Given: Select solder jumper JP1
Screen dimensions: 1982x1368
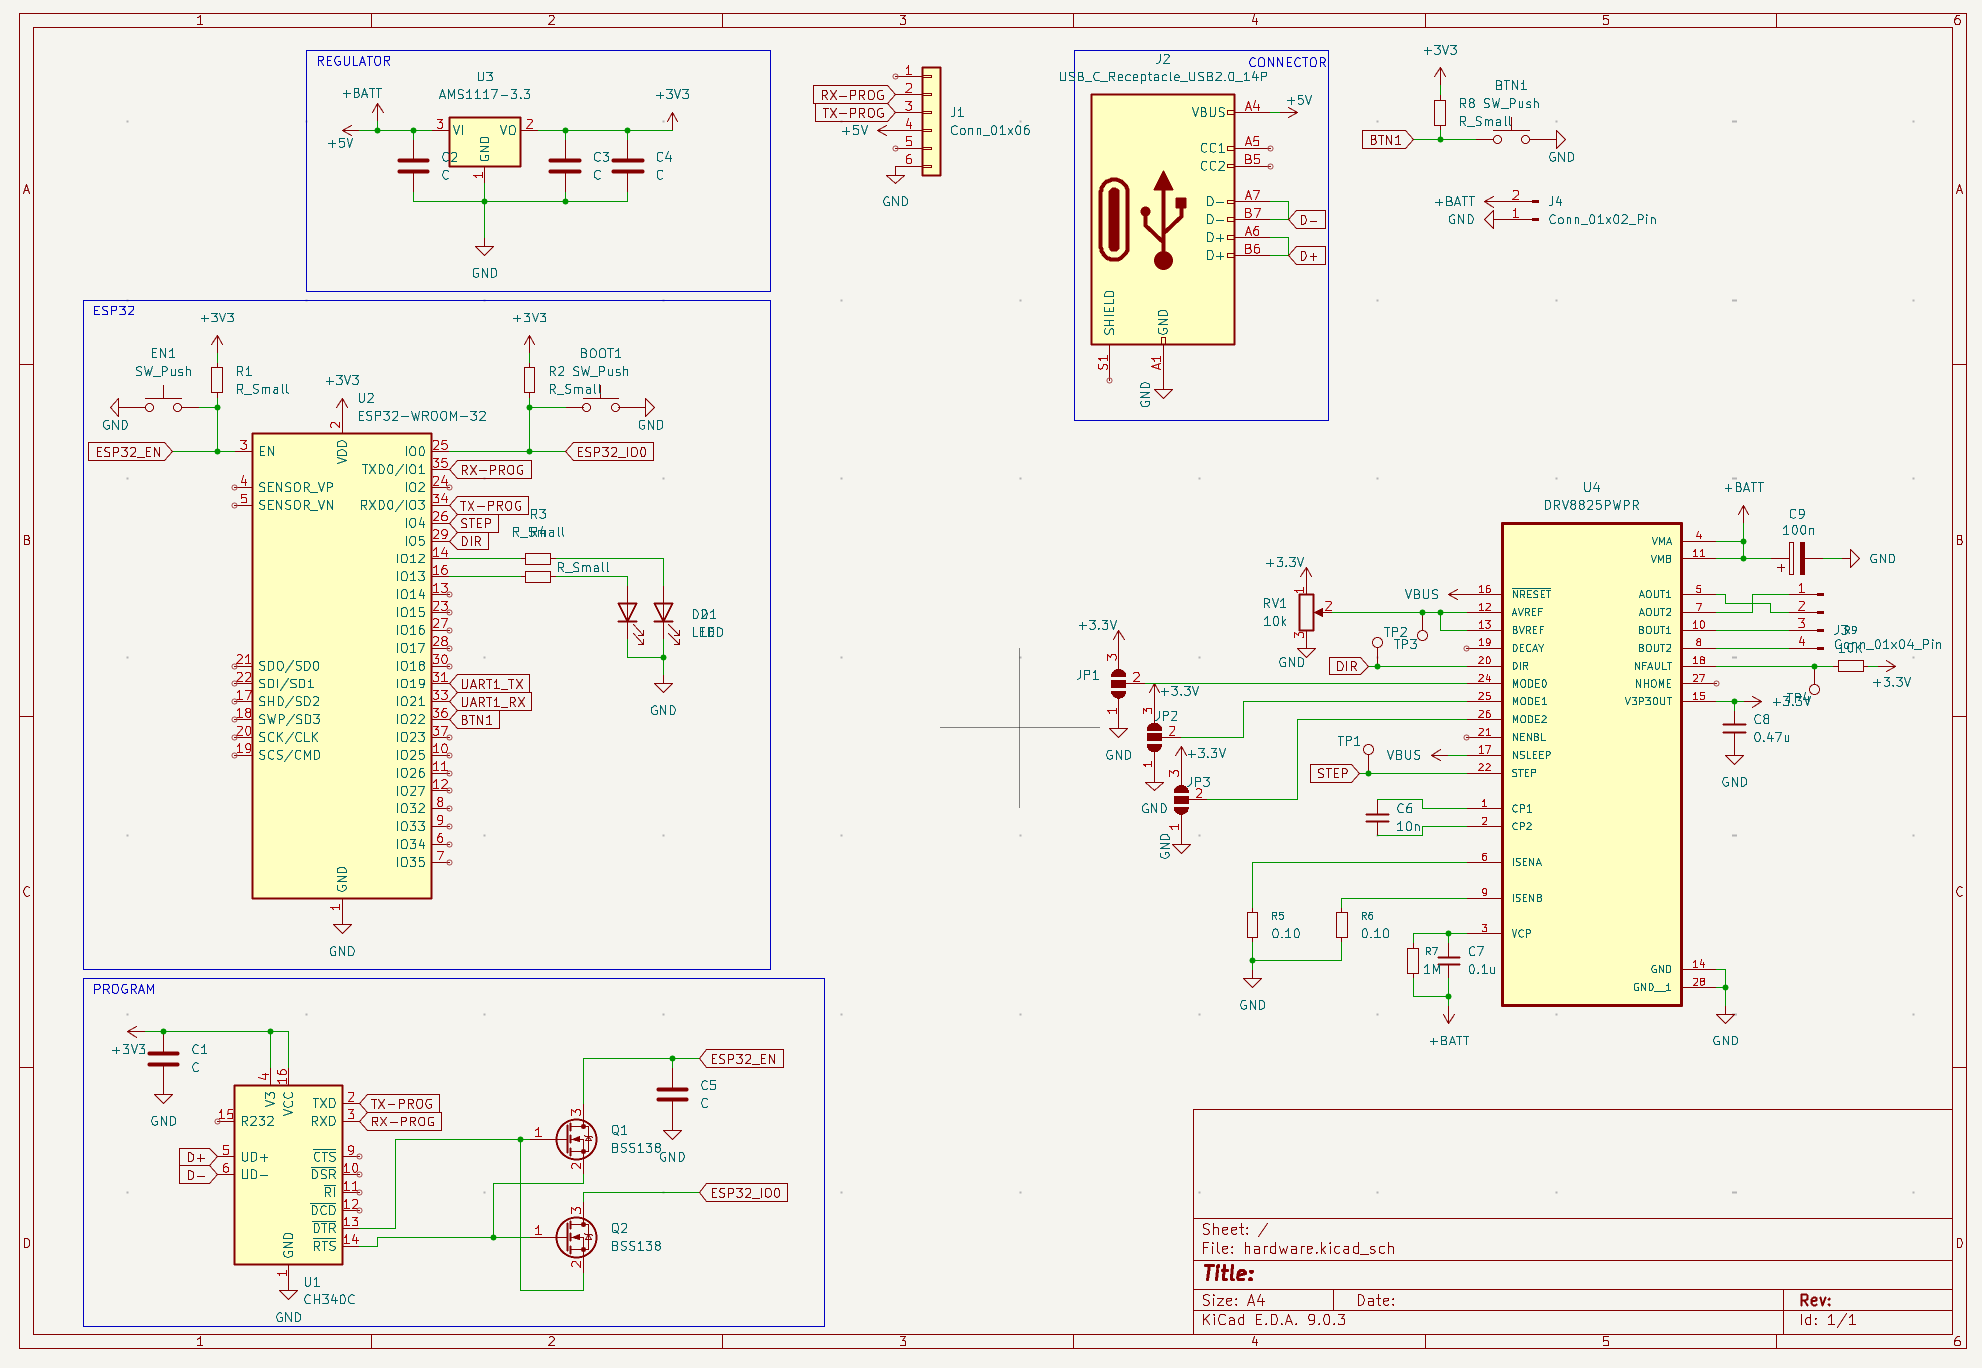Looking at the screenshot, I should [x=1118, y=684].
